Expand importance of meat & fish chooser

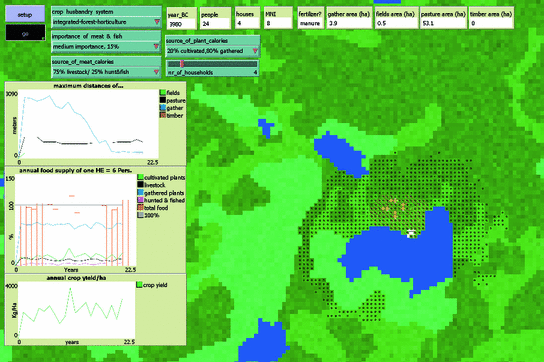pyautogui.click(x=106, y=47)
